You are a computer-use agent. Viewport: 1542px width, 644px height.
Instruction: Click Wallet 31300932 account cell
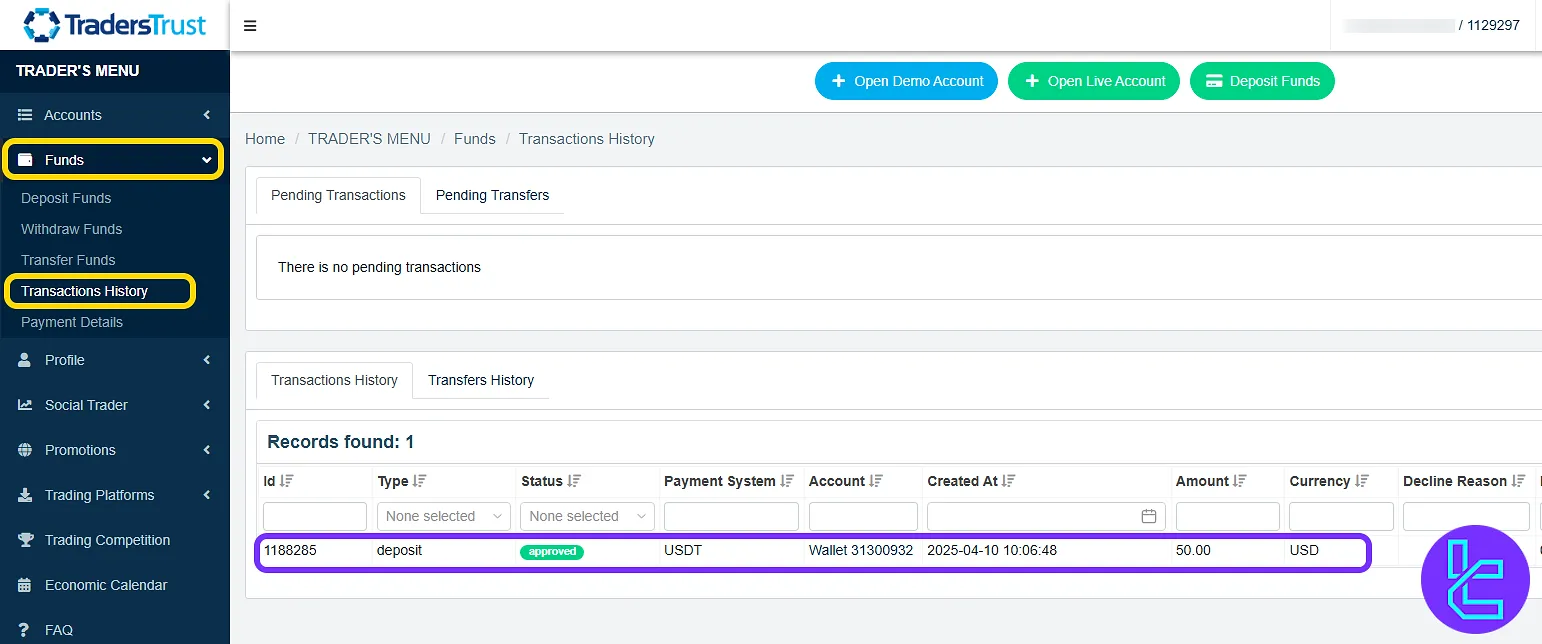(861, 550)
